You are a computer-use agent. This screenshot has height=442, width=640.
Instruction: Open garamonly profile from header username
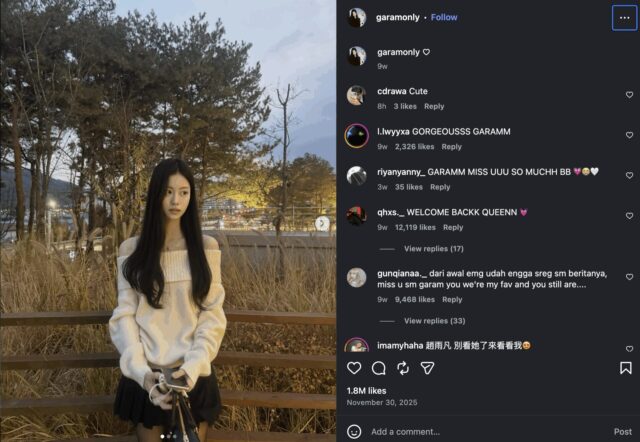click(x=398, y=17)
